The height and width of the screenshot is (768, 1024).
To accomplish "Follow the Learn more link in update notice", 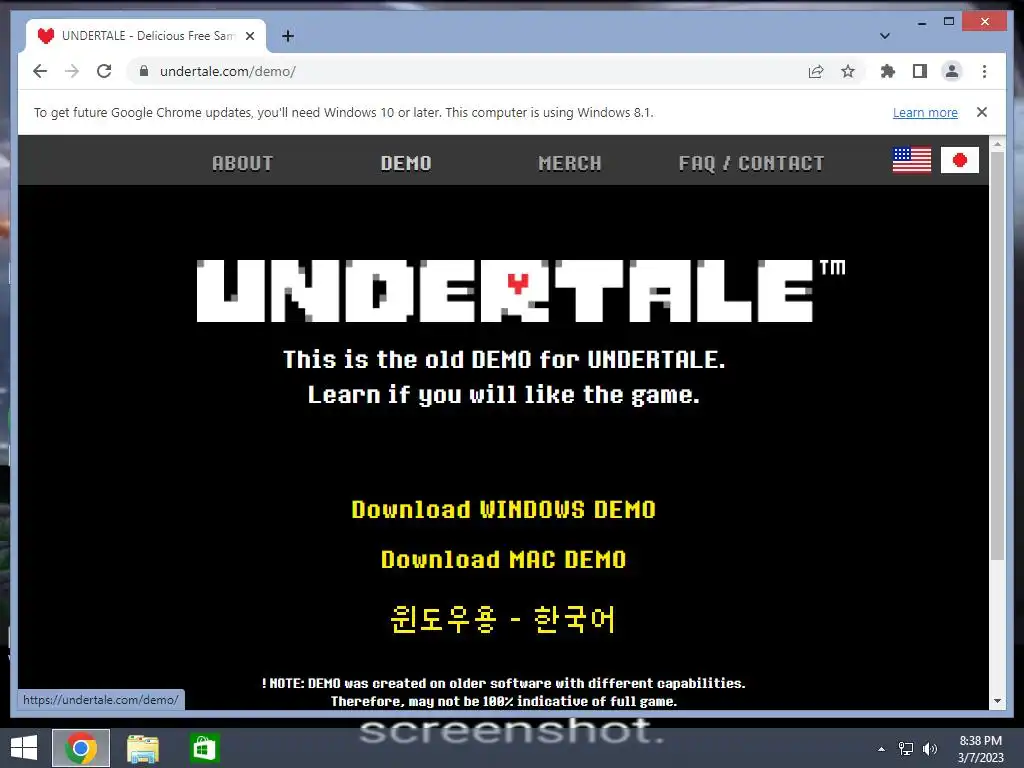I will [x=925, y=112].
